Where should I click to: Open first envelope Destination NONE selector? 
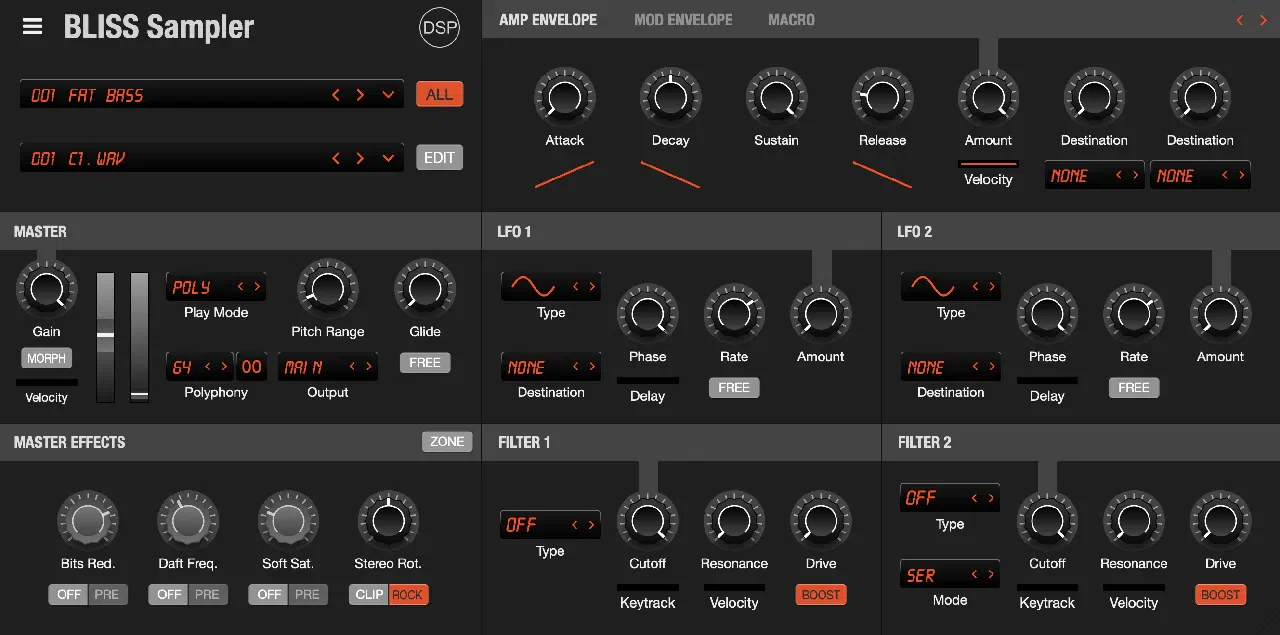click(x=1094, y=175)
